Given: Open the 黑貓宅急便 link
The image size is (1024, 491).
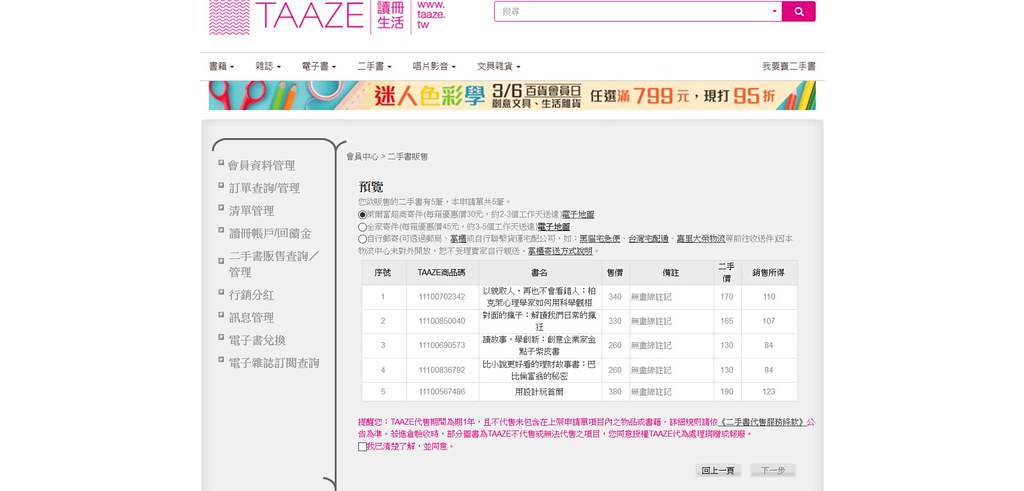Looking at the screenshot, I should pos(600,239).
